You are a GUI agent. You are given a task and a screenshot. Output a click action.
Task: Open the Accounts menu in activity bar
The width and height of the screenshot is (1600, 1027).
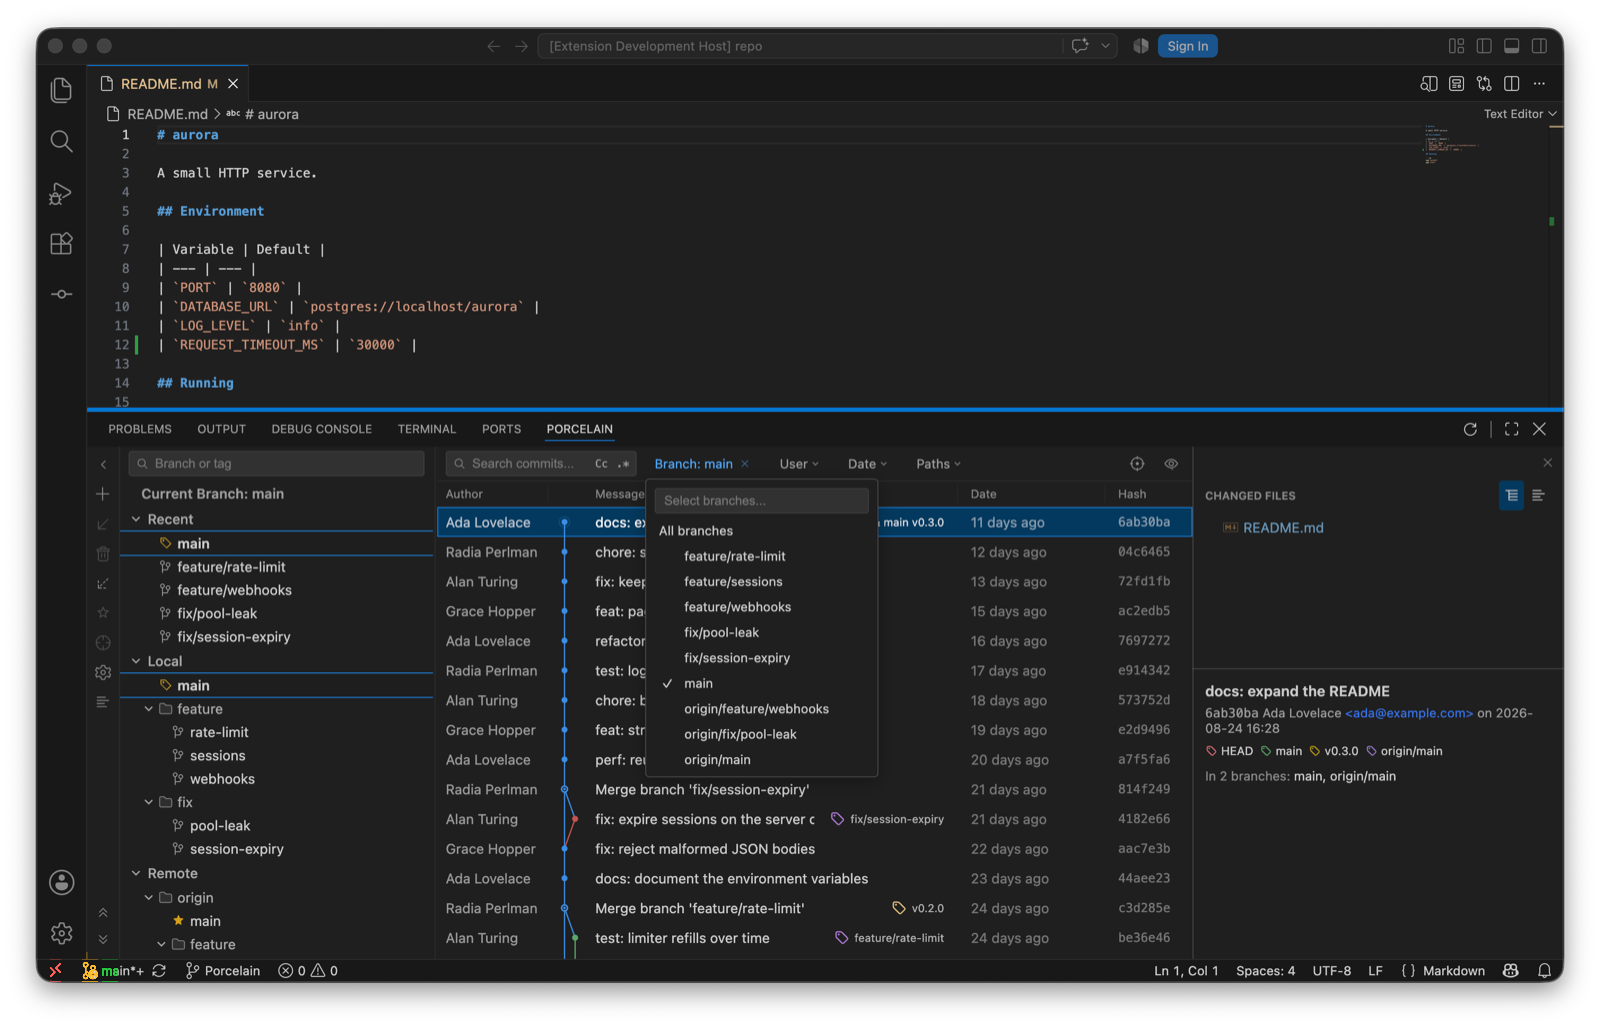pos(61,882)
